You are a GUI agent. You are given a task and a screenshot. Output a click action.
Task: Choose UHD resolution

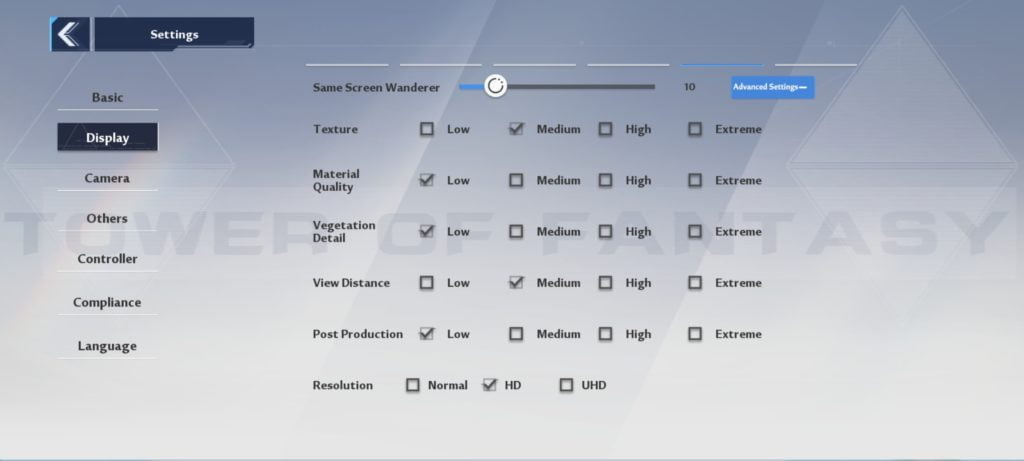pos(566,385)
